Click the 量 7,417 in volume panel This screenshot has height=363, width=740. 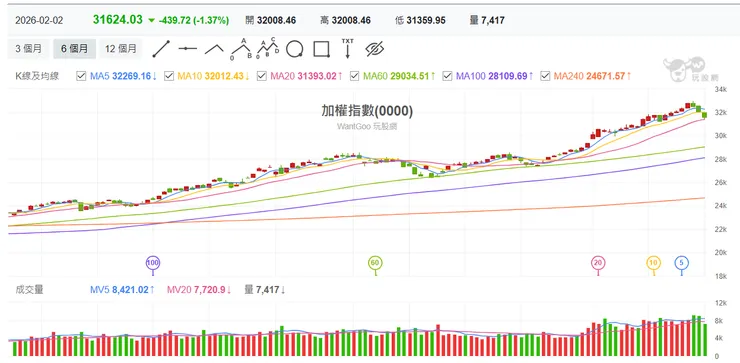click(x=261, y=290)
